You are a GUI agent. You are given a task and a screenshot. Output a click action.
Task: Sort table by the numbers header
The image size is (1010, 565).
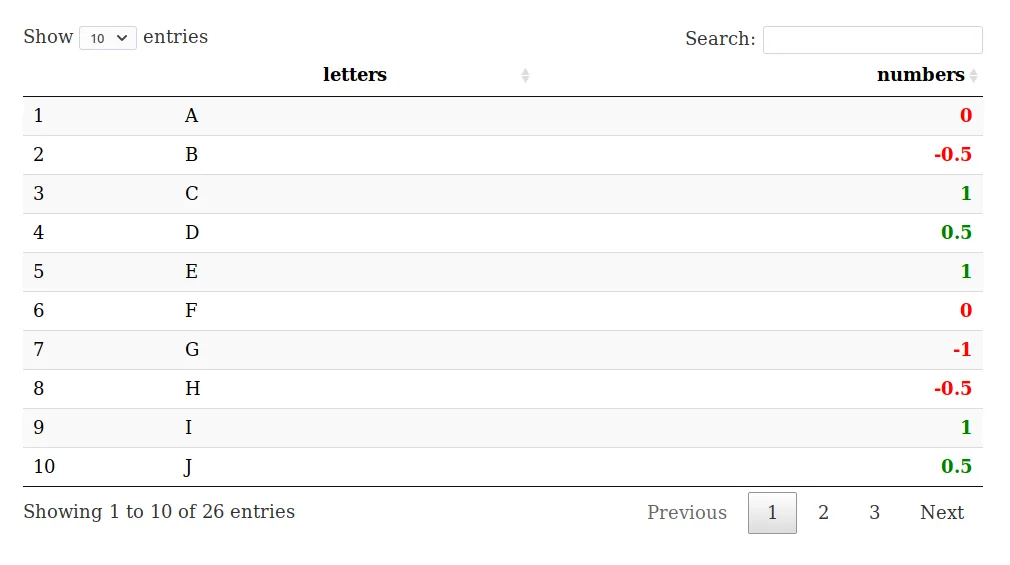tap(920, 75)
